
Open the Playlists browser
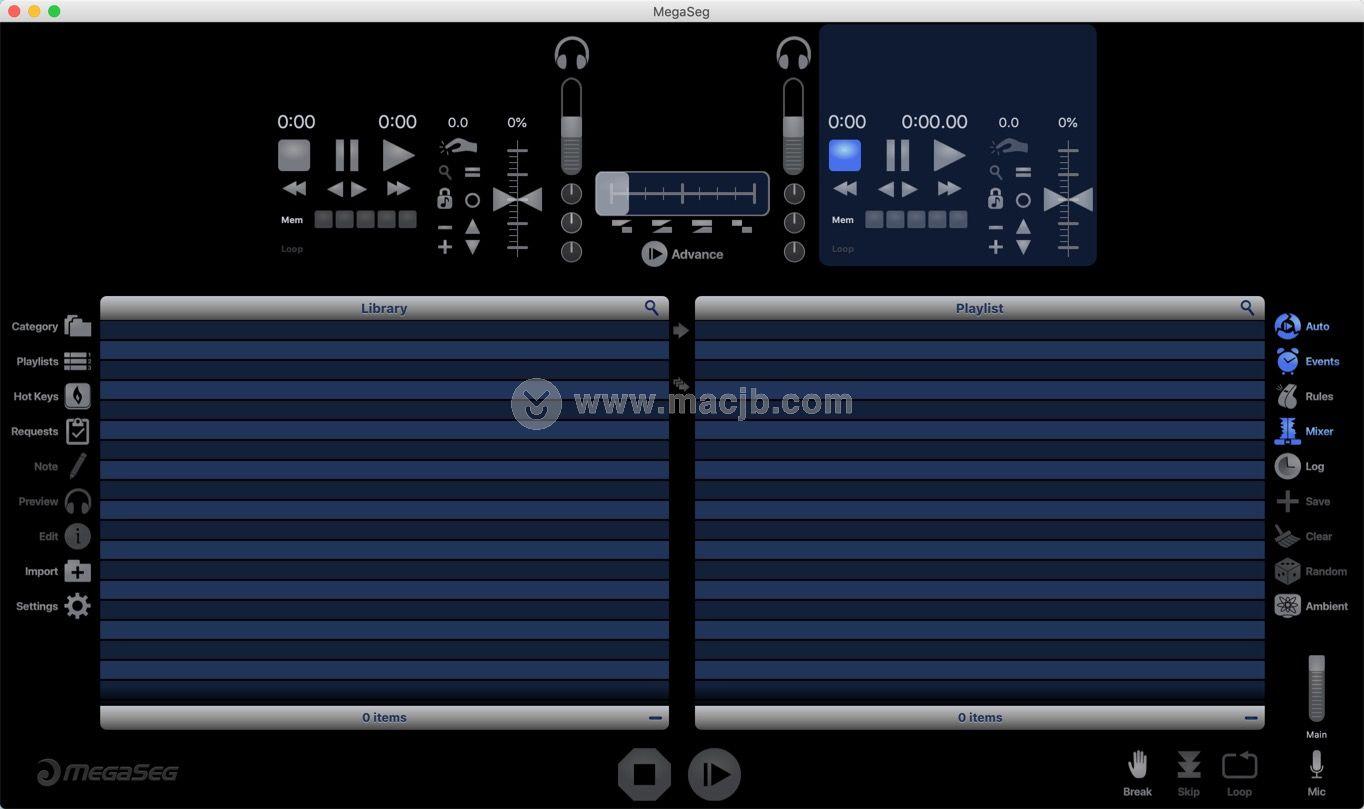(x=77, y=361)
